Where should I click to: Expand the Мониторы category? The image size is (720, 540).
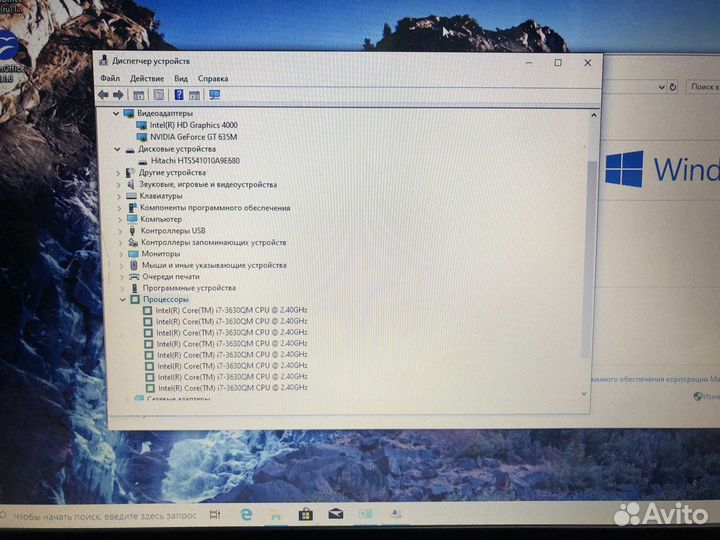tap(121, 254)
